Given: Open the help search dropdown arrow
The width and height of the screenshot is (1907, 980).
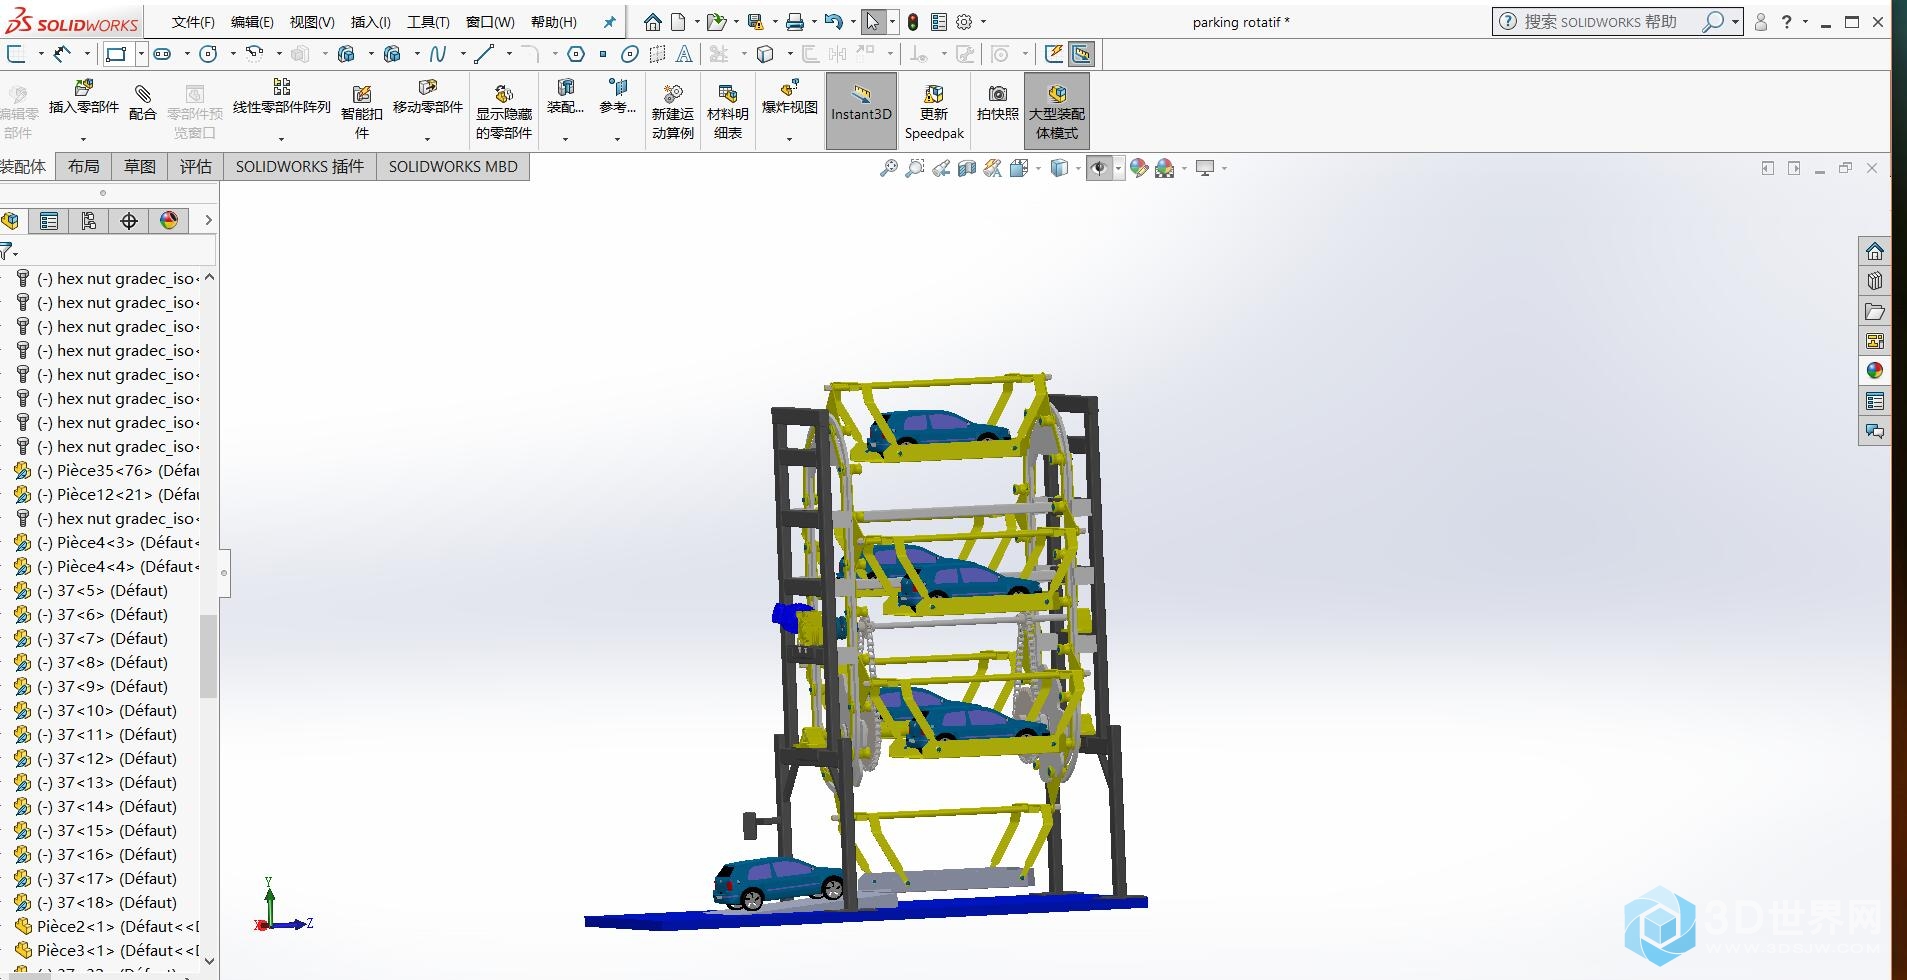Looking at the screenshot, I should tap(1735, 21).
